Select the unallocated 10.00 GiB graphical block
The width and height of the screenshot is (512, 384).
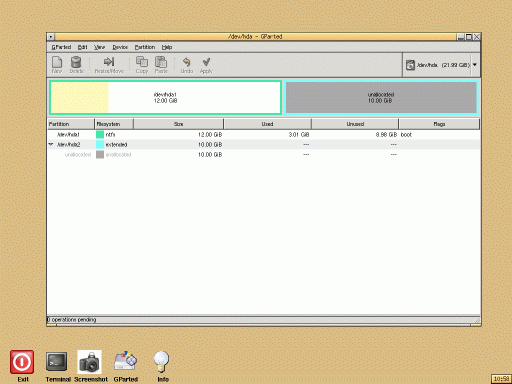381,98
